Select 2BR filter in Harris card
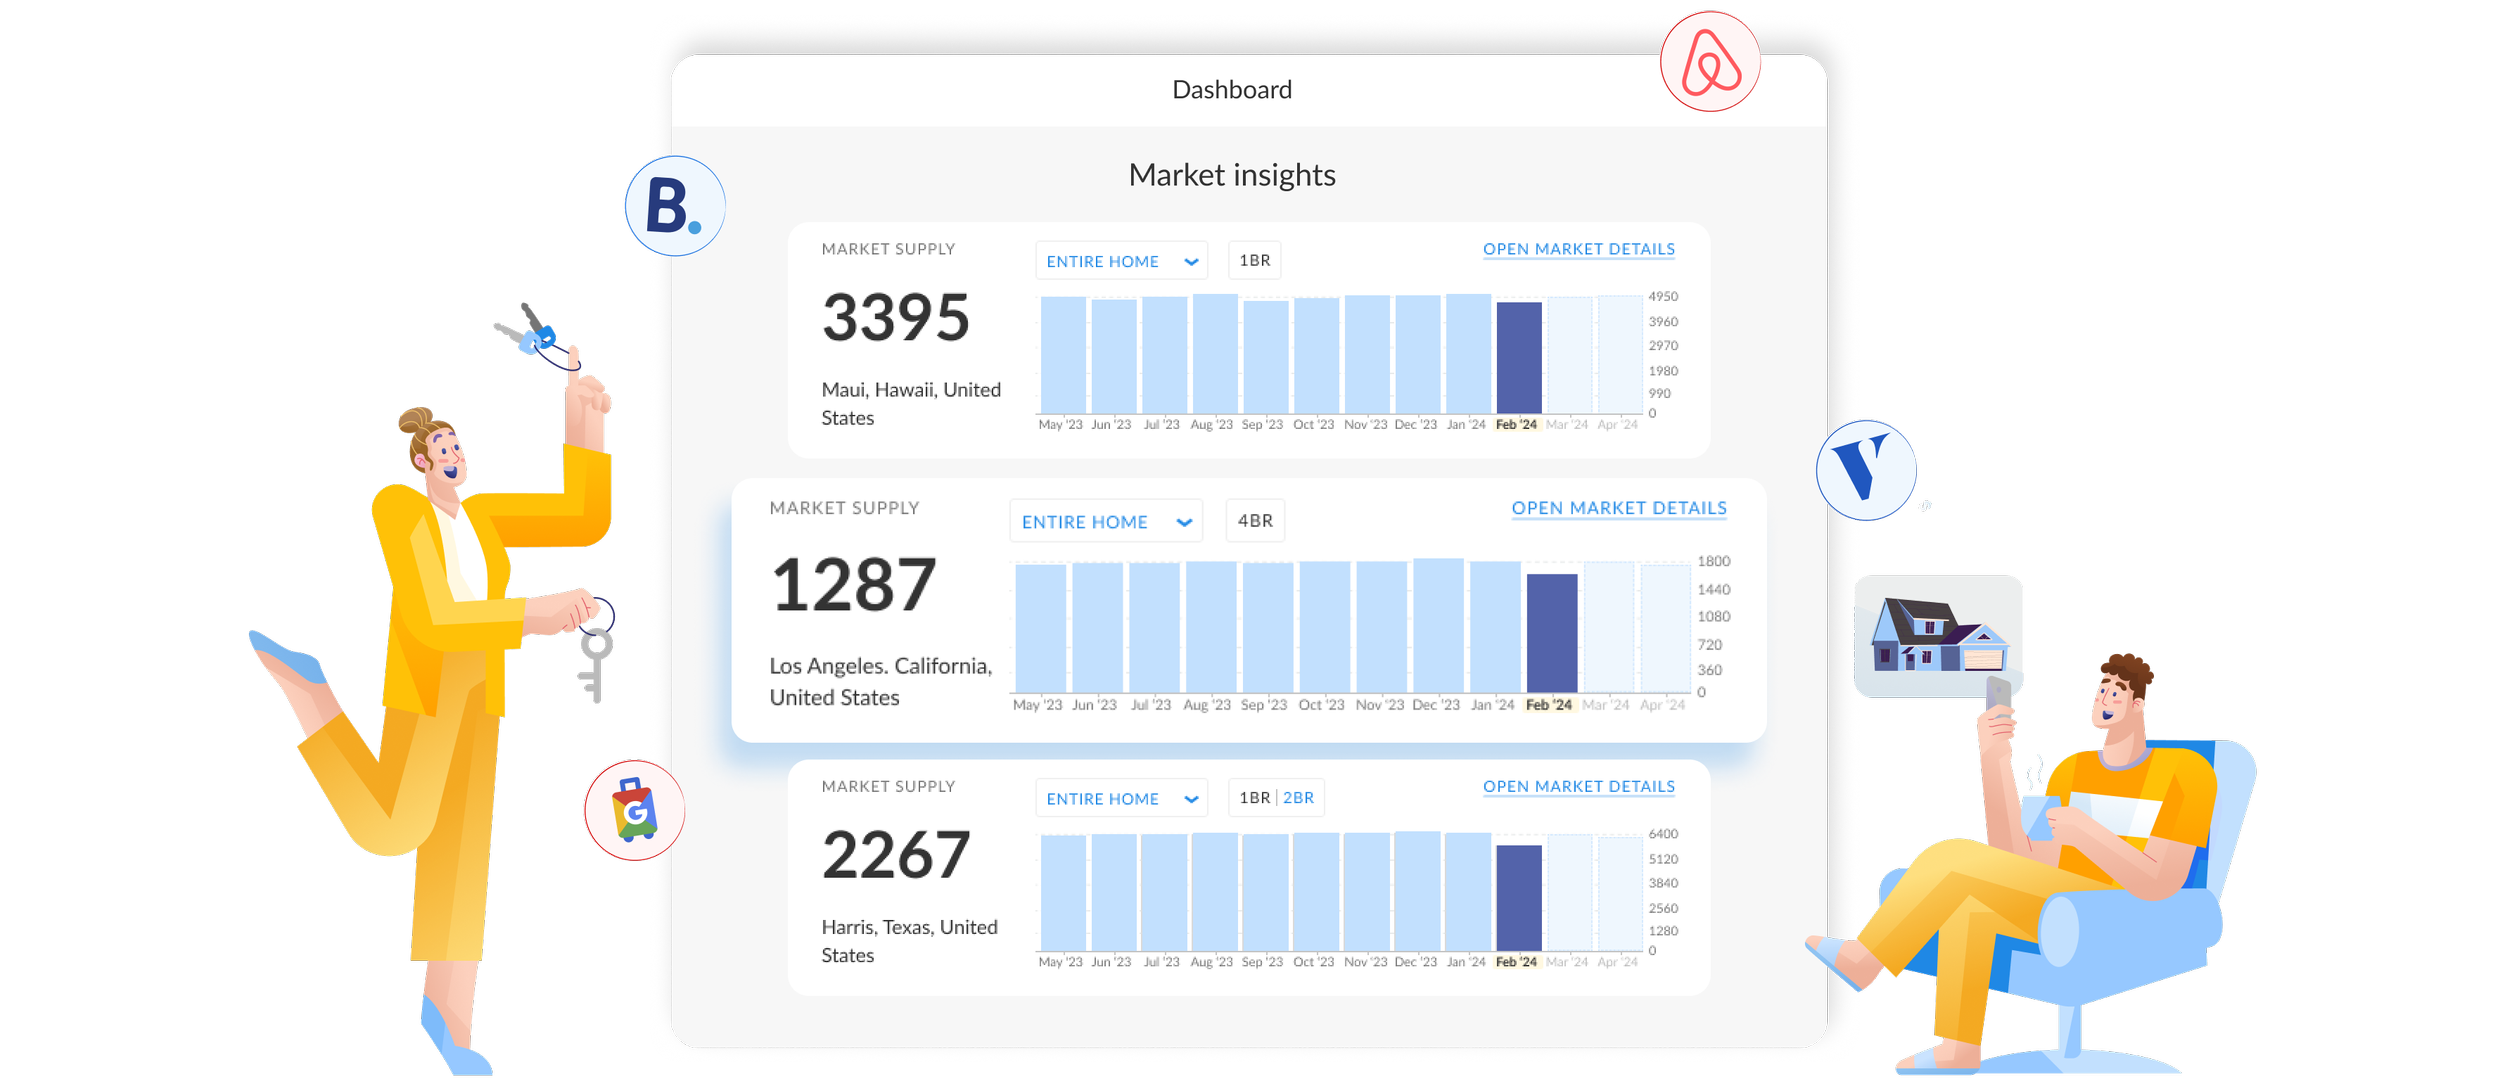 point(1298,798)
